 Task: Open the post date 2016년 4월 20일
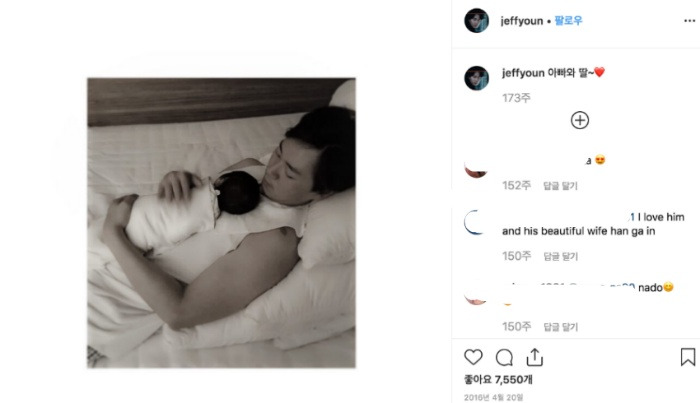493,397
